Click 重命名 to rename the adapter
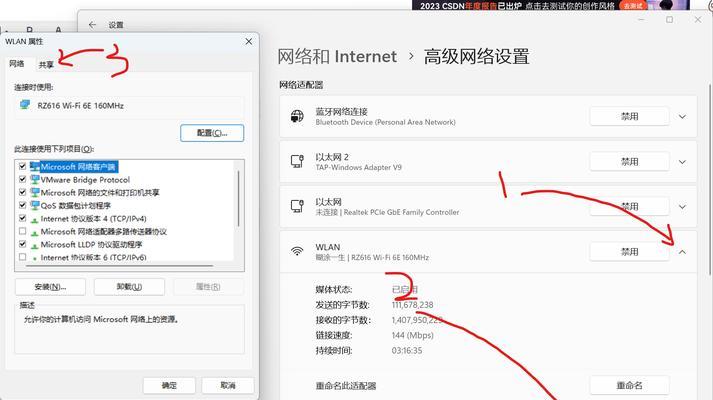Screen dimensions: 713x400 [629, 385]
